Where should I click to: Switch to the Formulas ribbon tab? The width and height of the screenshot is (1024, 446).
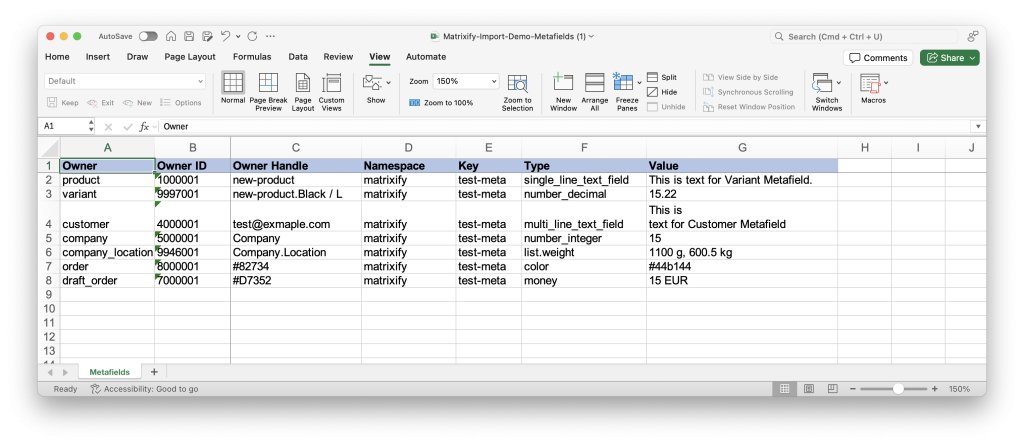pyautogui.click(x=252, y=57)
